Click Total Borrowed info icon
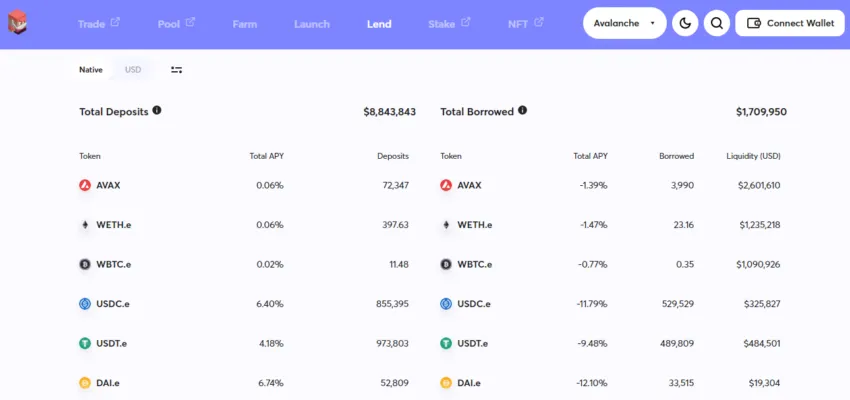 (x=522, y=111)
